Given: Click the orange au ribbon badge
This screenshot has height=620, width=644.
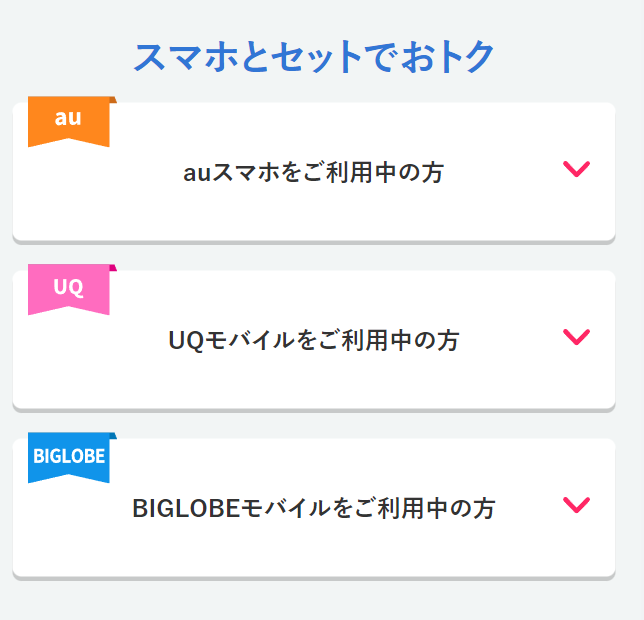Looking at the screenshot, I should click(69, 121).
